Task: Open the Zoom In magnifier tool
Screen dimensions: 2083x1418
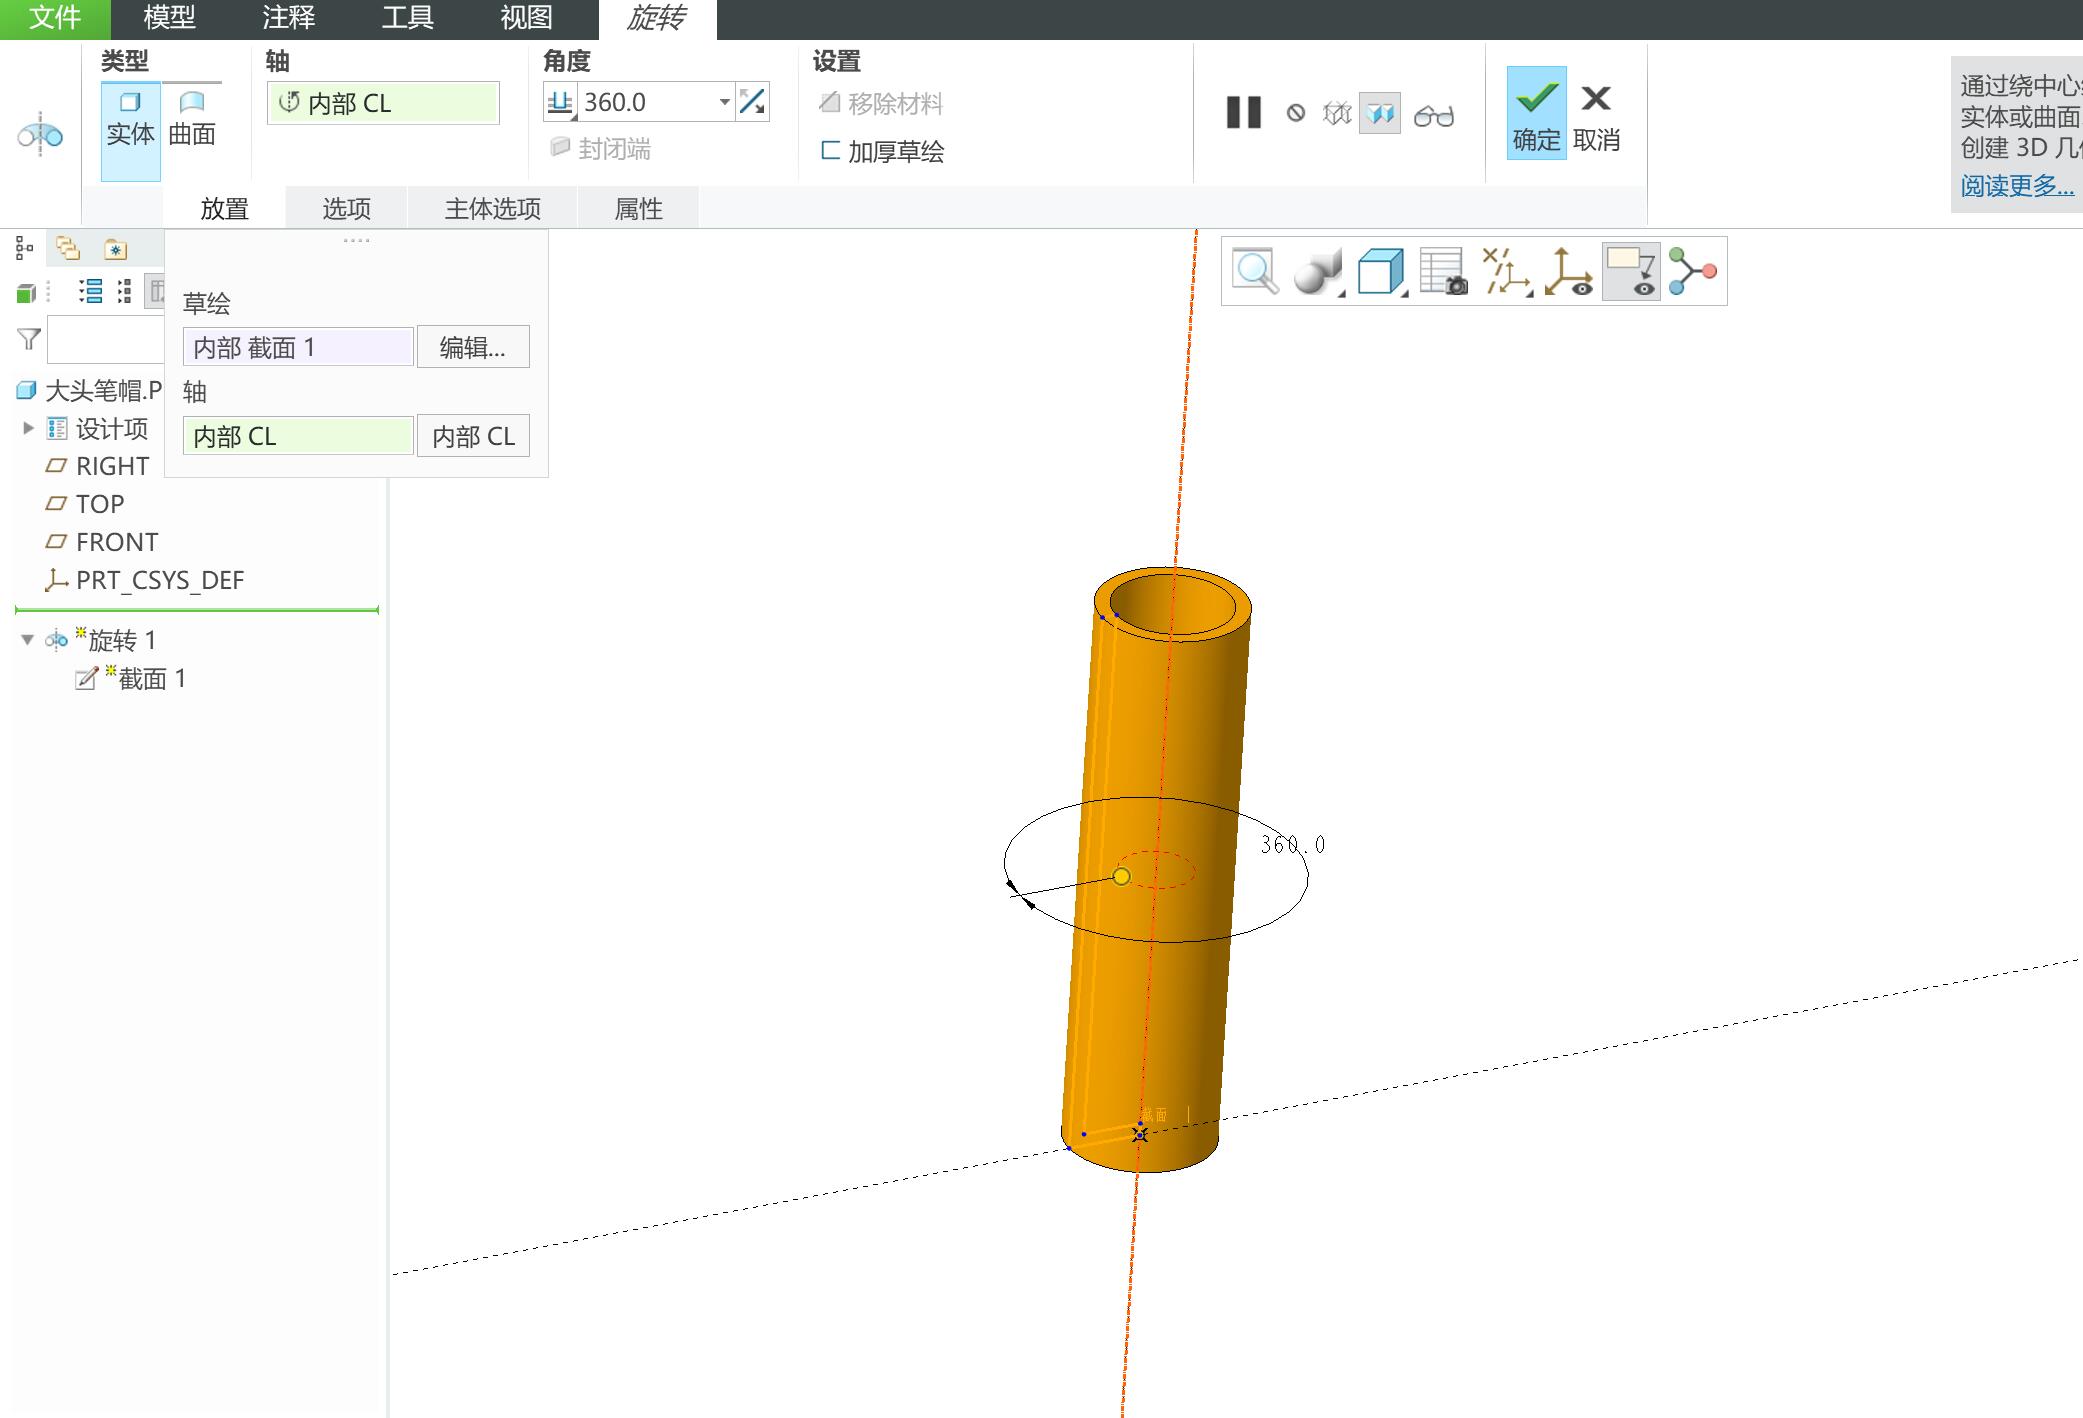Action: [1255, 271]
